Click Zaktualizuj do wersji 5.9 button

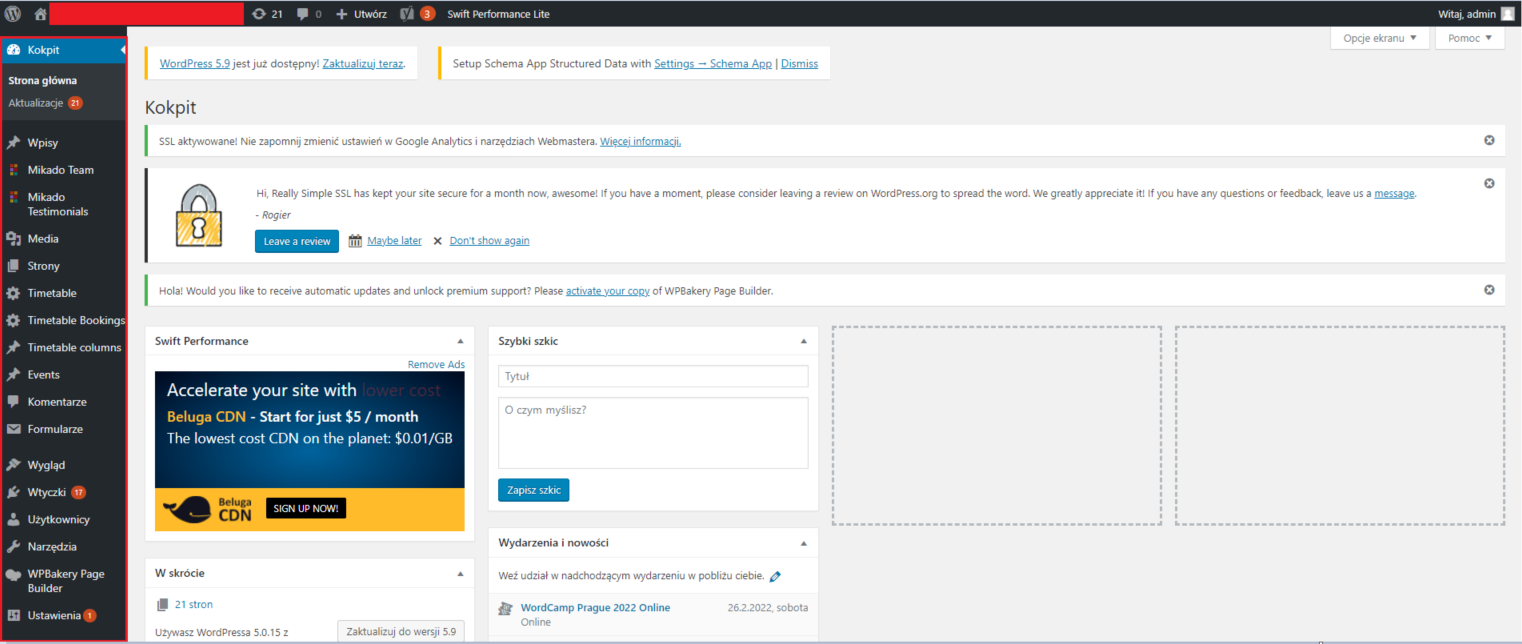[x=400, y=631]
